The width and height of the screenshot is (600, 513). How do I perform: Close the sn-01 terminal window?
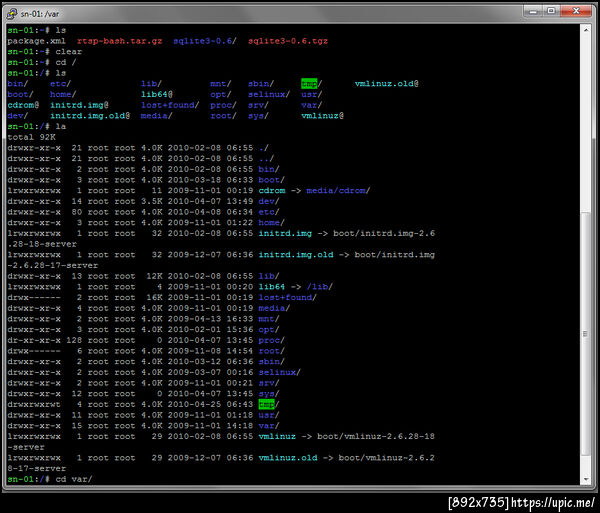[x=576, y=11]
